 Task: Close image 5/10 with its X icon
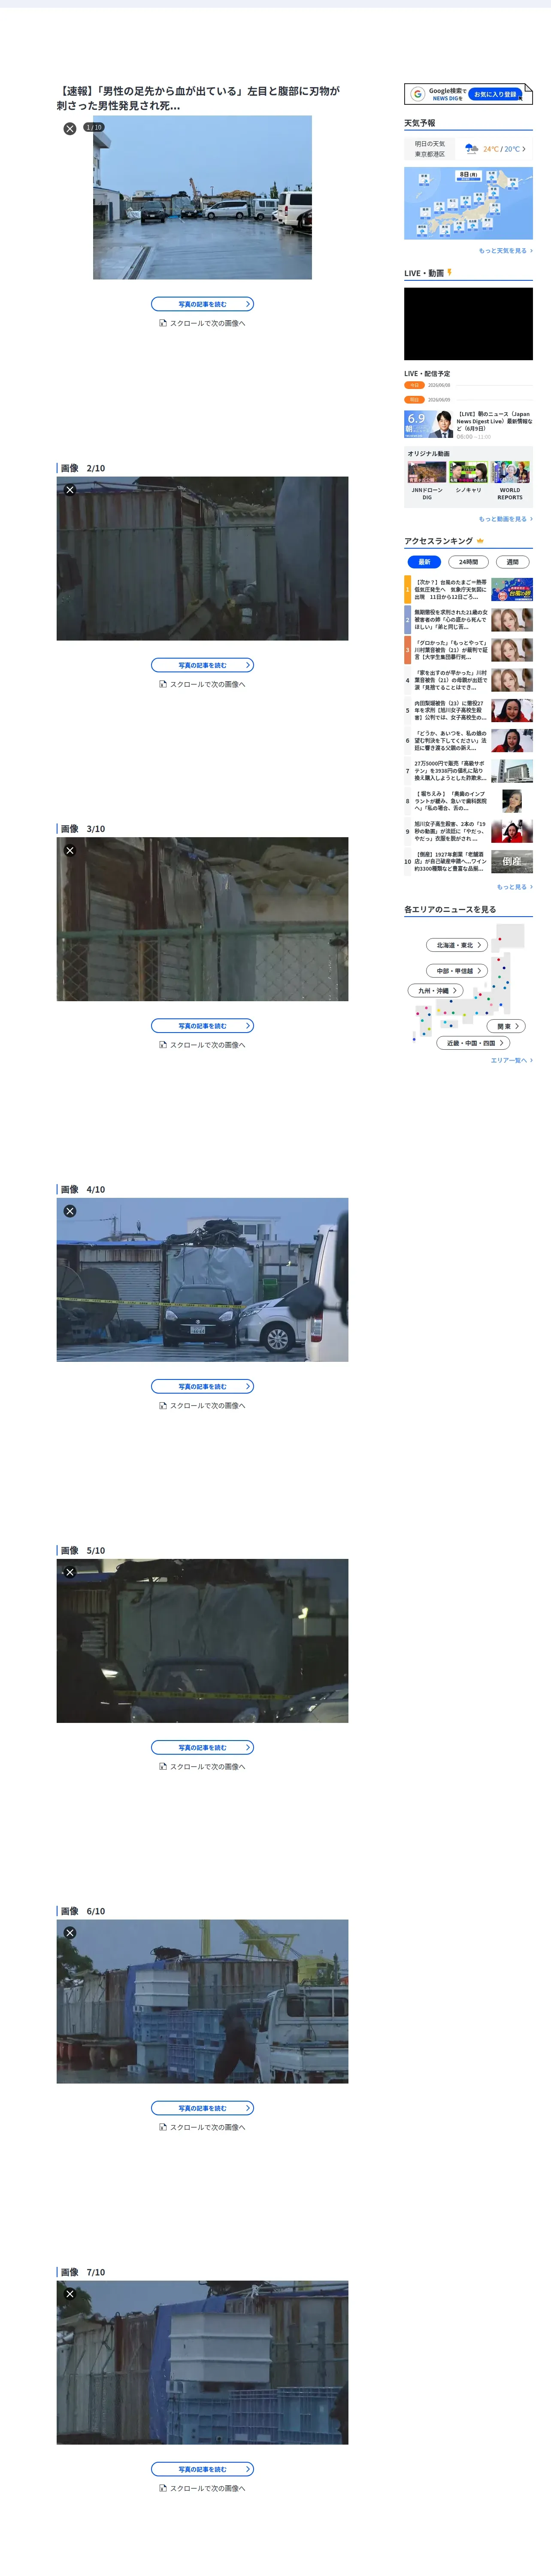coord(70,1572)
